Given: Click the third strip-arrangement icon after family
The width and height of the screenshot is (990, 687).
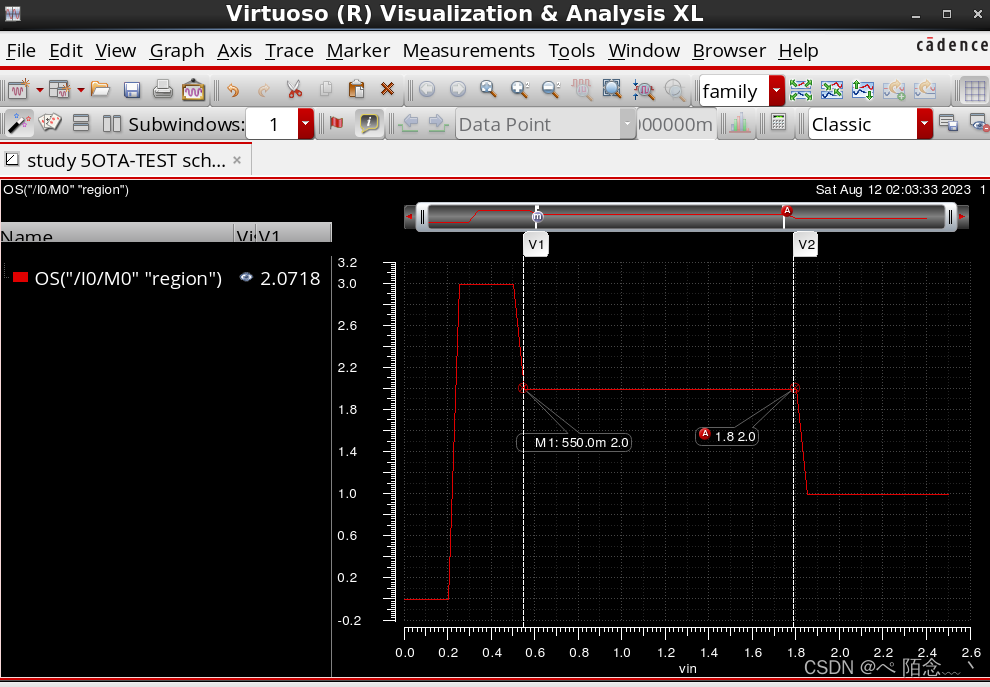Looking at the screenshot, I should pyautogui.click(x=862, y=90).
